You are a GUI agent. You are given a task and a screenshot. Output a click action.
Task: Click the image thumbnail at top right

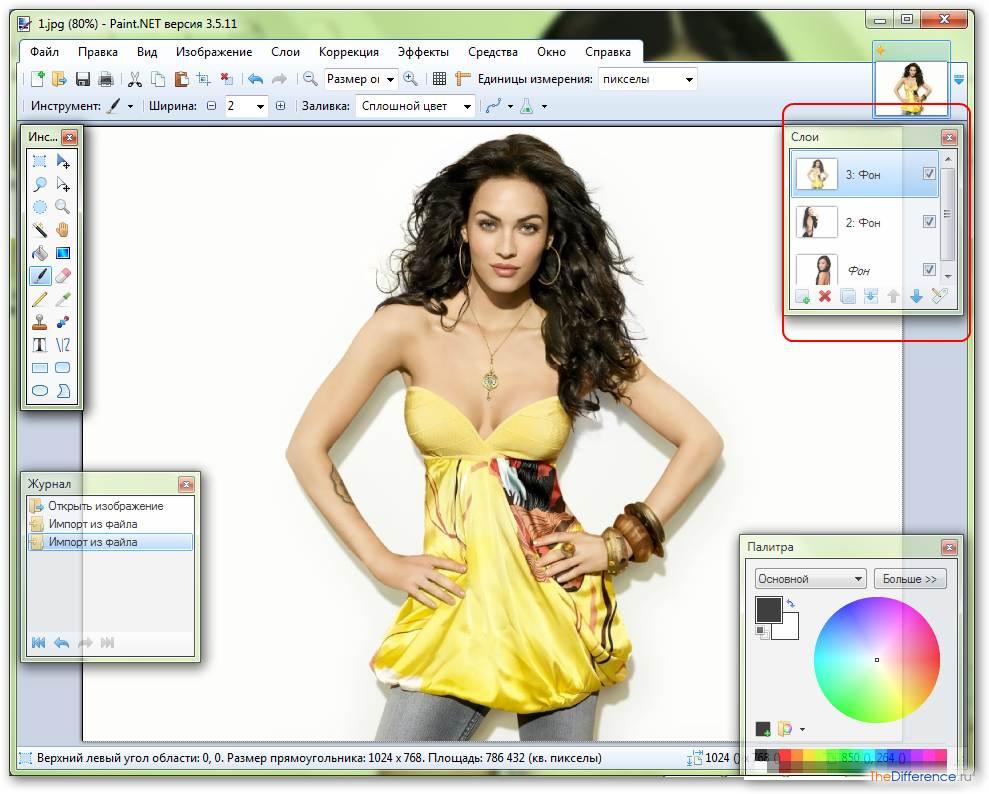tap(911, 88)
